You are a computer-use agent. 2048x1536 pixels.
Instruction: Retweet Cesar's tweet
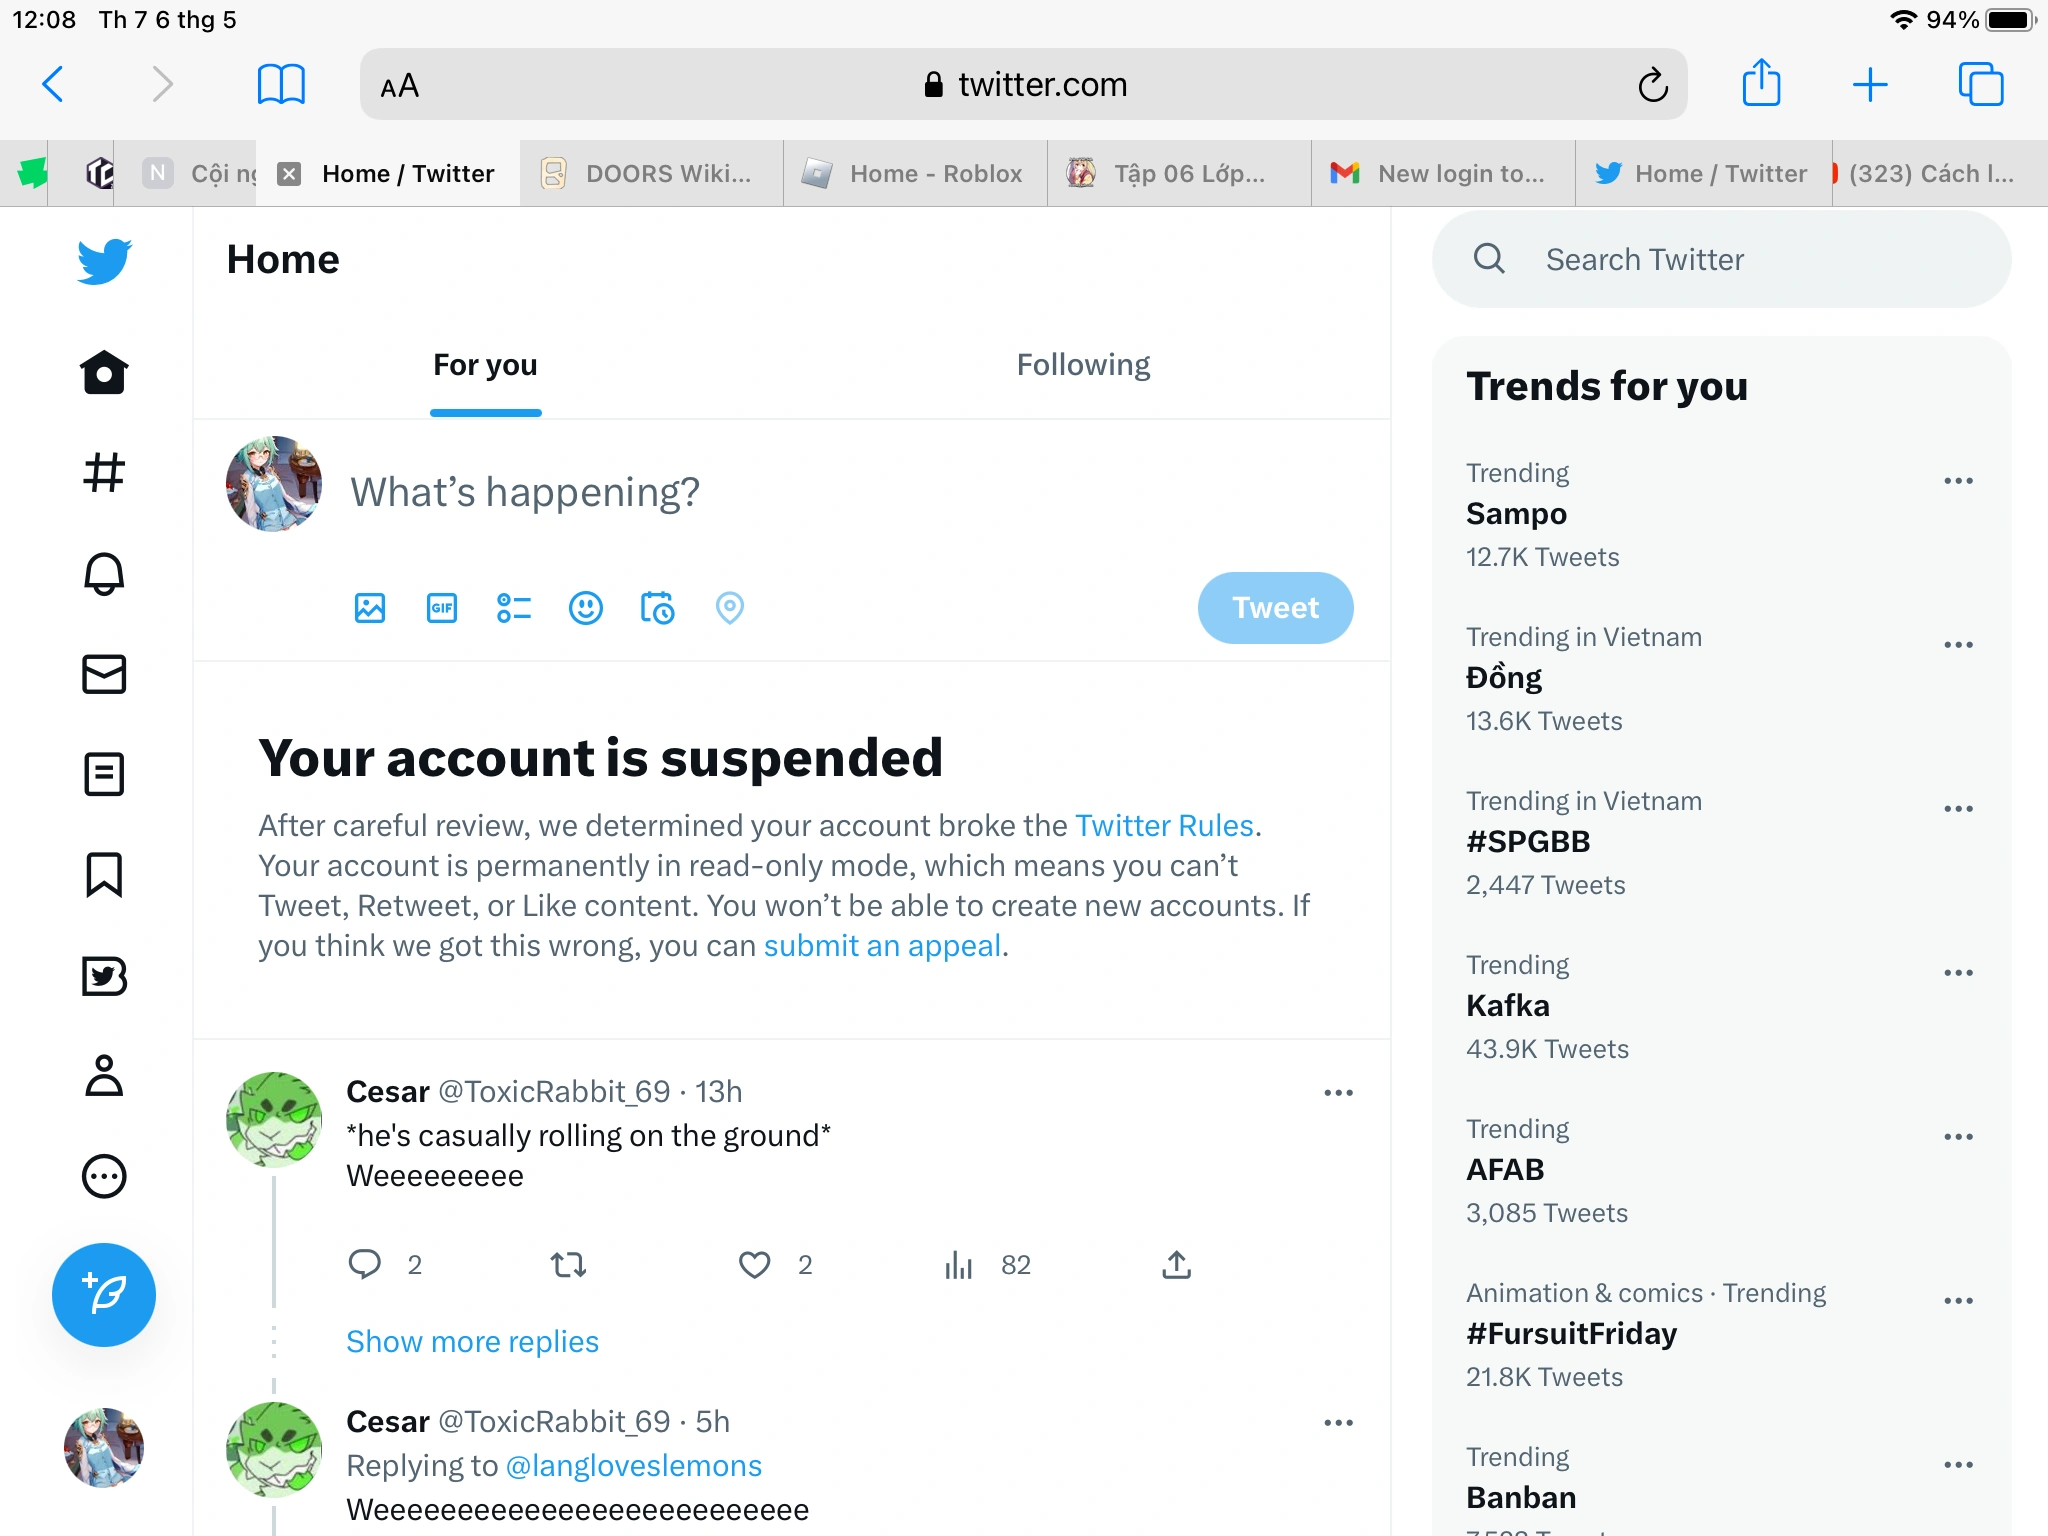pyautogui.click(x=566, y=1265)
